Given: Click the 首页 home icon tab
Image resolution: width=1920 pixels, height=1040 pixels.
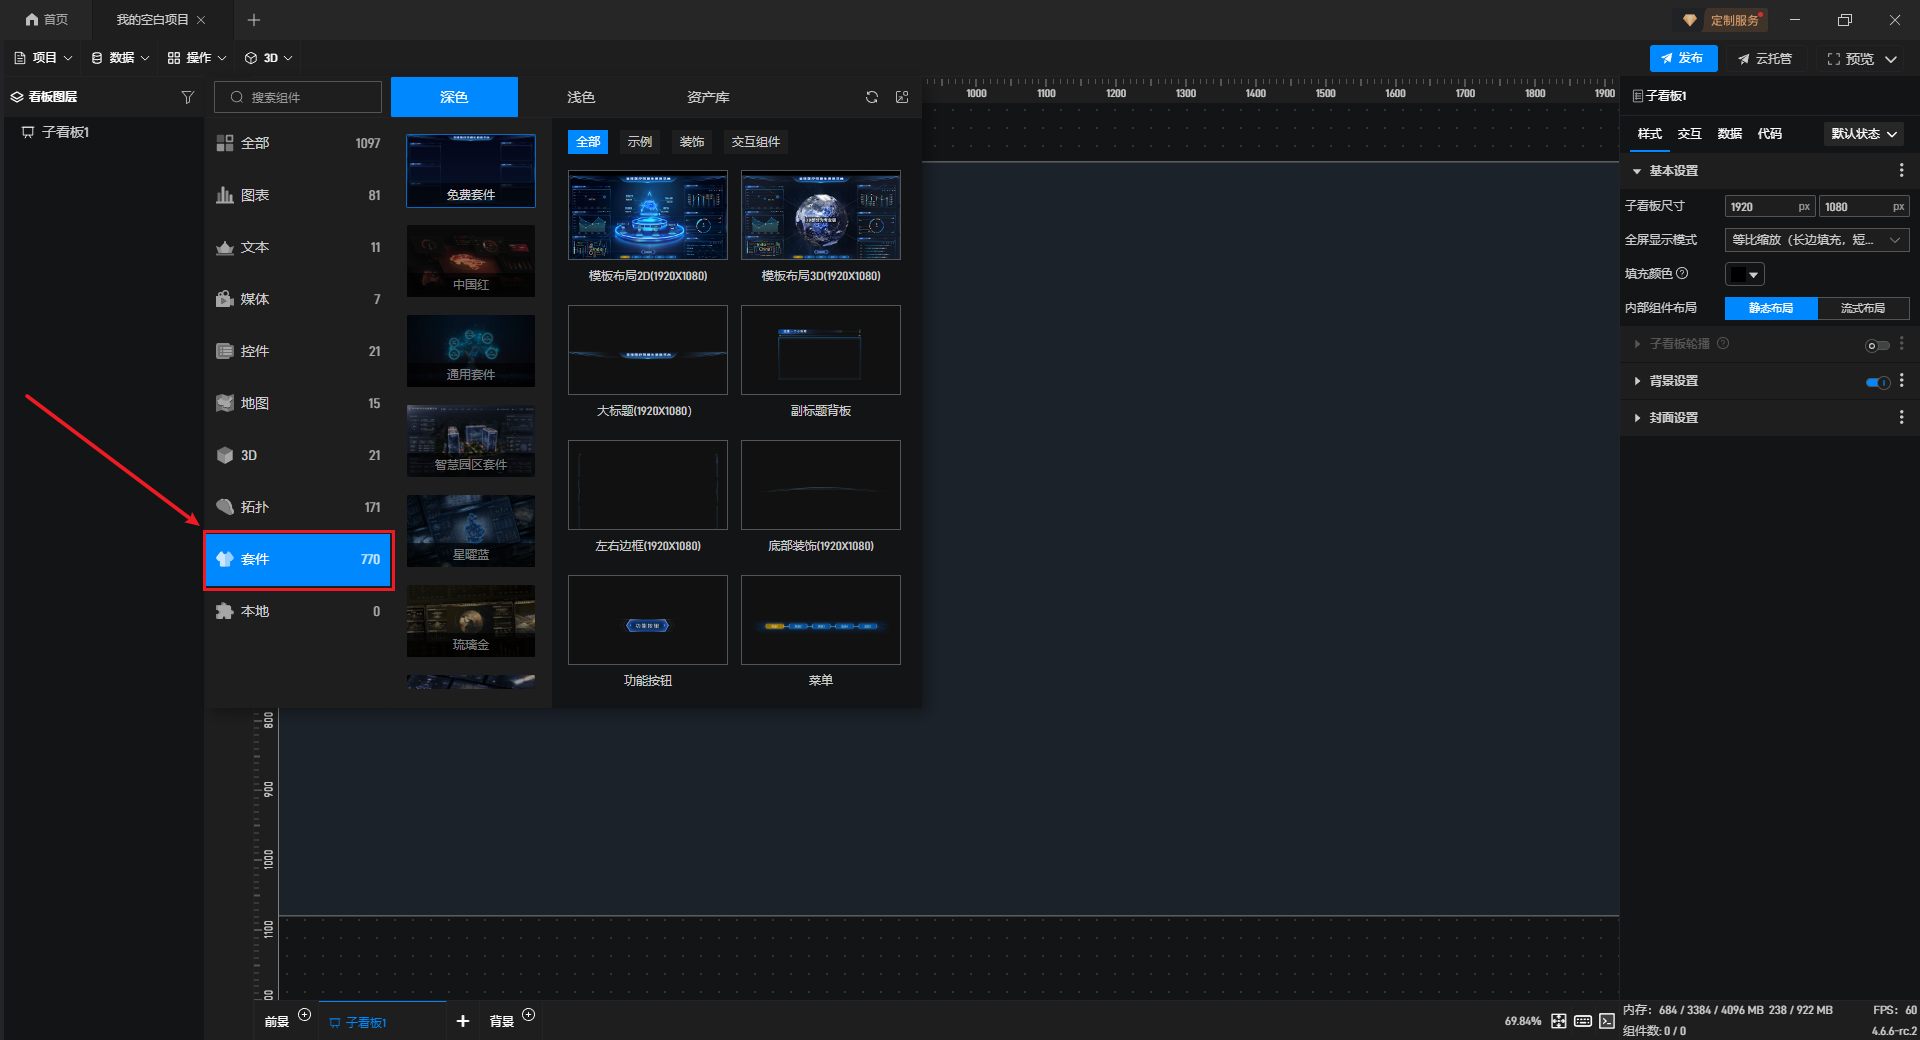Looking at the screenshot, I should [x=47, y=20].
